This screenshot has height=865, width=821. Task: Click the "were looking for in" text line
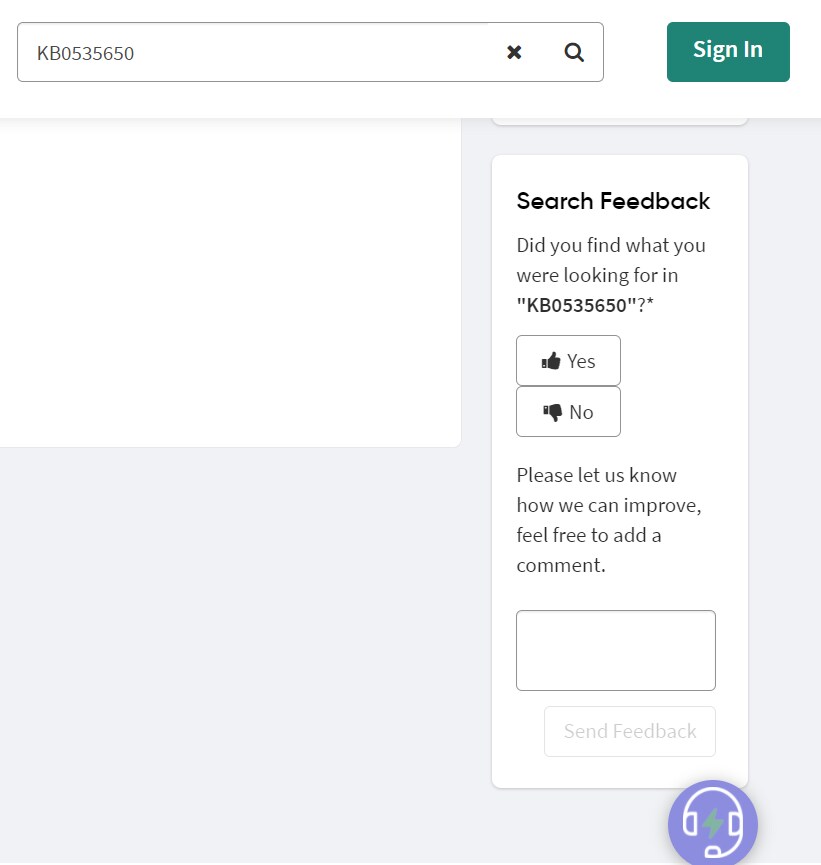pyautogui.click(x=598, y=275)
